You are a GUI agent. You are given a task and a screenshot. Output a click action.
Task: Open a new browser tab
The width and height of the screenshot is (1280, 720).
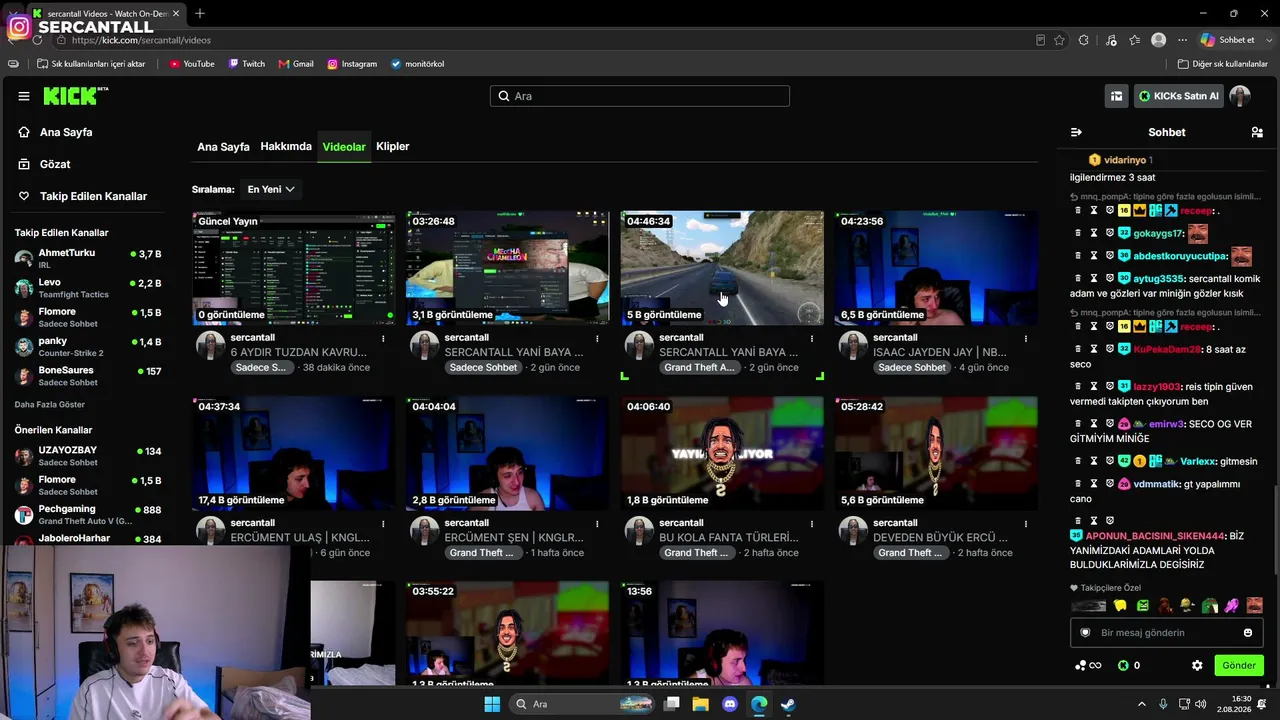(200, 13)
